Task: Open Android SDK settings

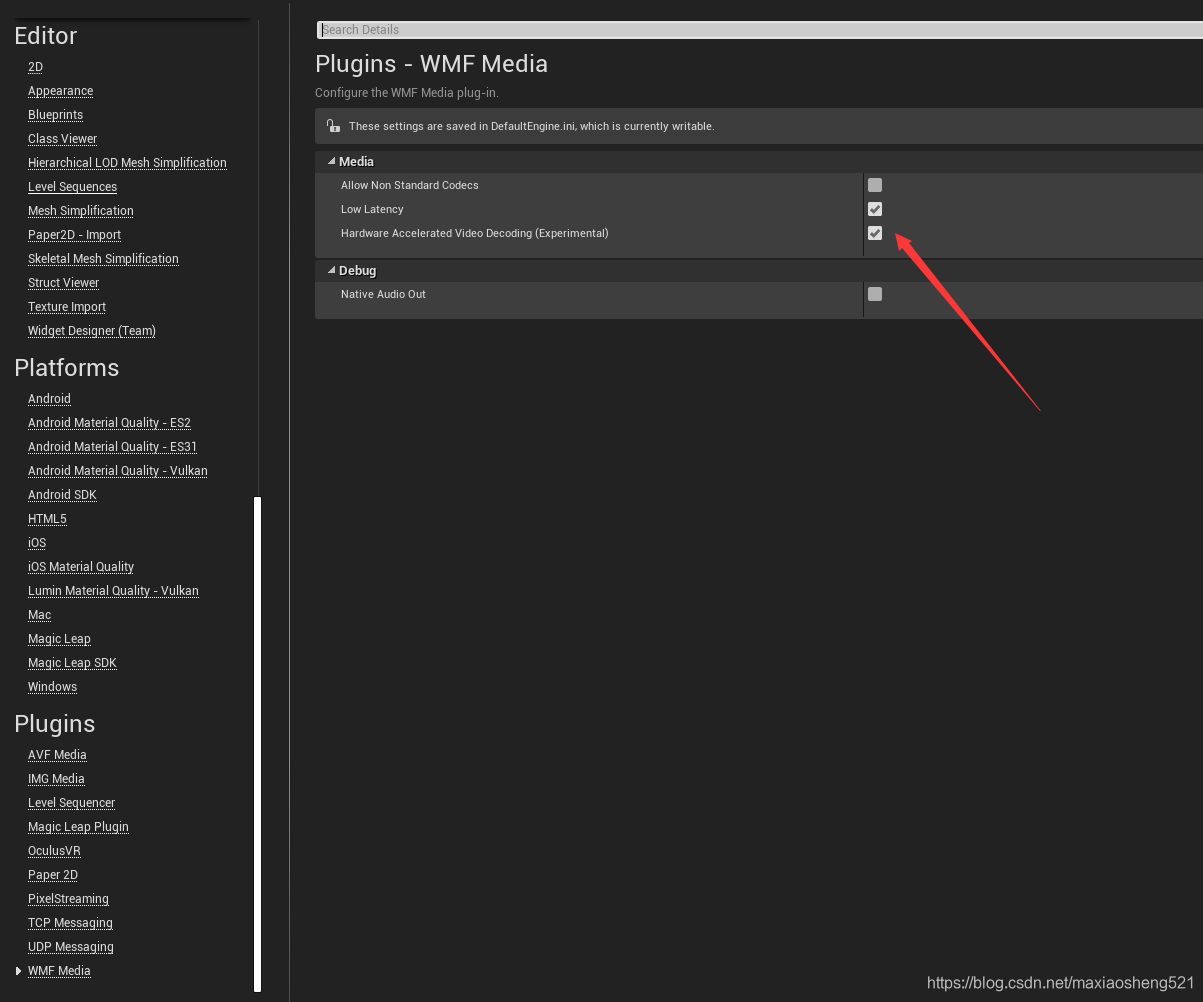Action: [62, 495]
